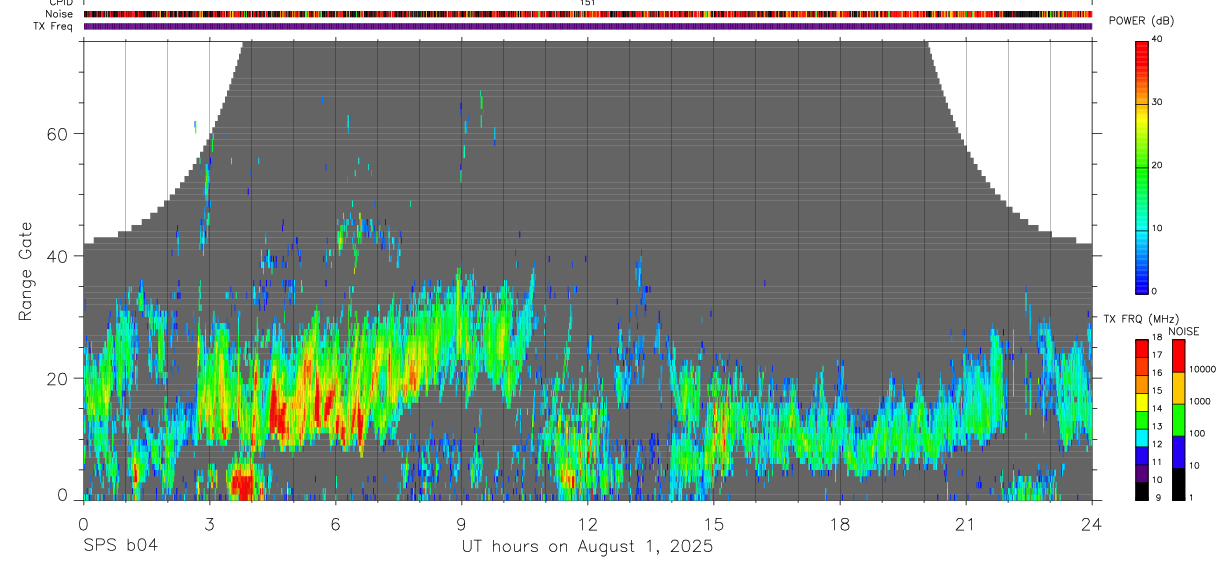This screenshot has width=1228, height=567.
Task: Click the "NOISE" legend title
Action: pos(1184,331)
